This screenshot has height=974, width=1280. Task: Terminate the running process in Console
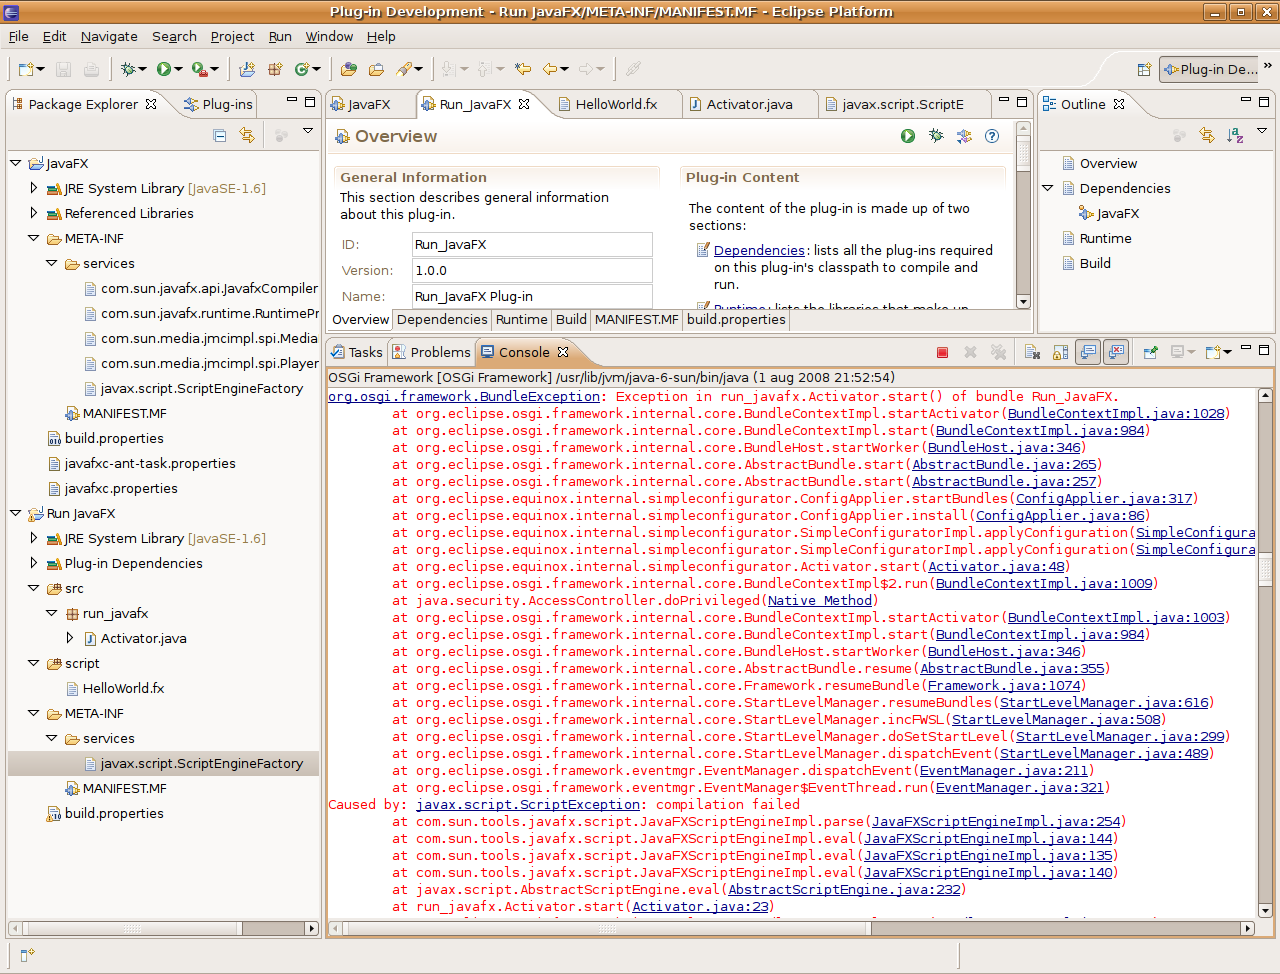942,352
